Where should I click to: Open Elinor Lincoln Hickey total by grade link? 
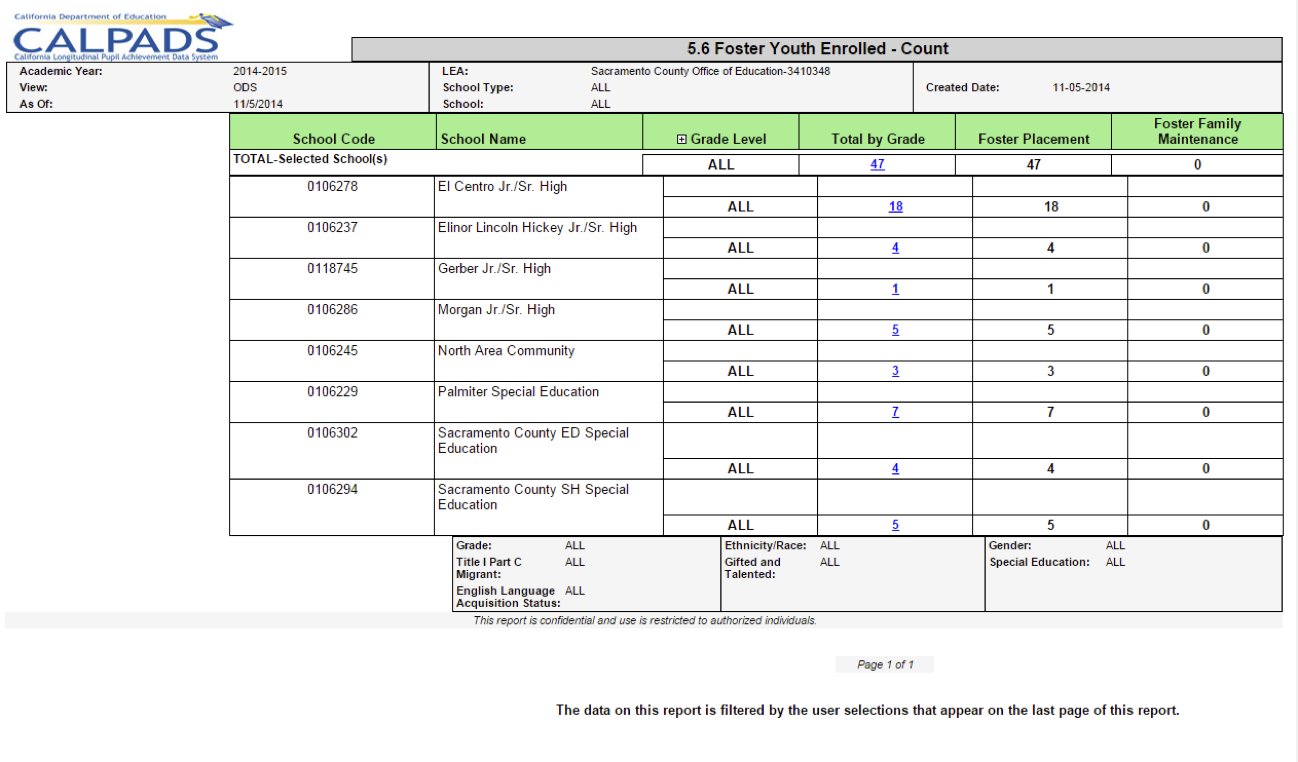pyautogui.click(x=895, y=248)
